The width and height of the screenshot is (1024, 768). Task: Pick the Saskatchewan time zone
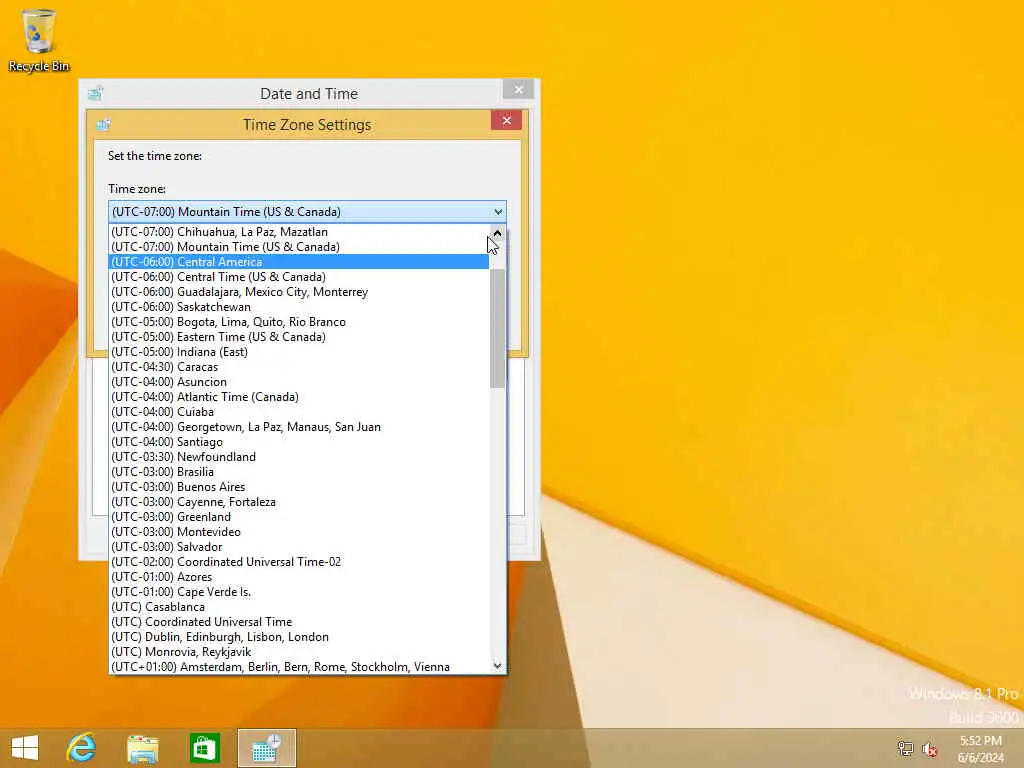pyautogui.click(x=299, y=307)
